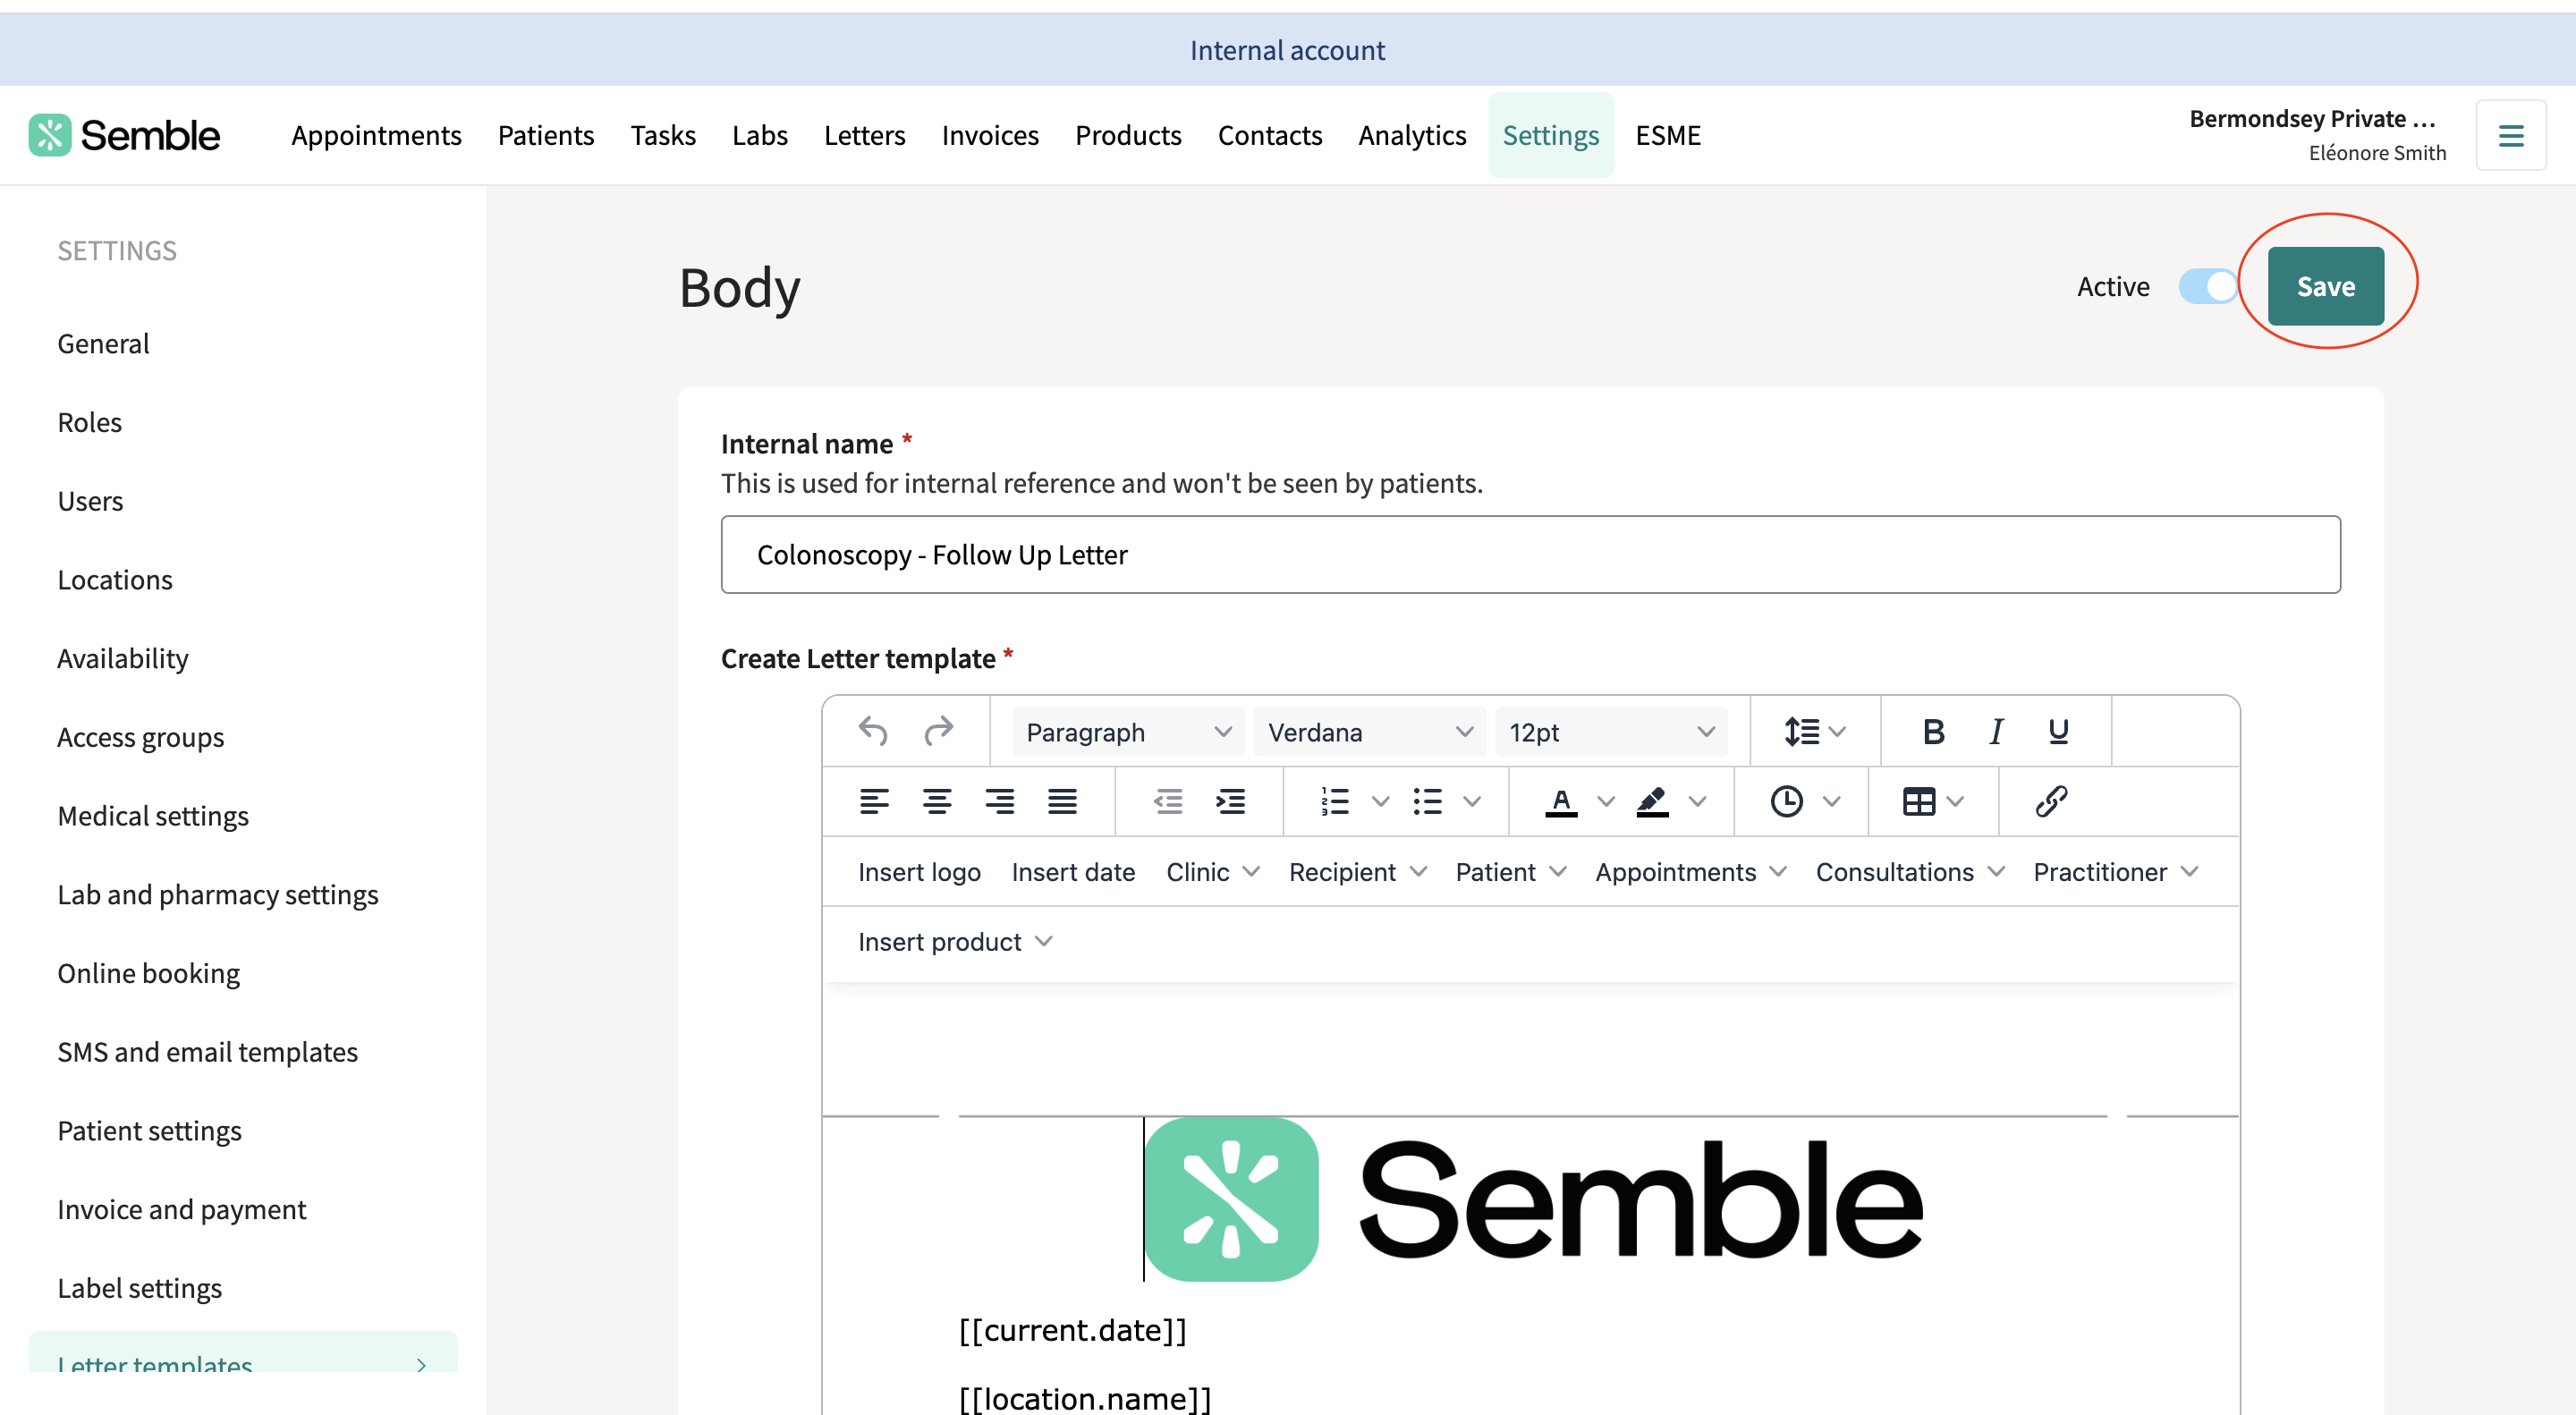Expand numbered list style arrow

[x=1380, y=801]
